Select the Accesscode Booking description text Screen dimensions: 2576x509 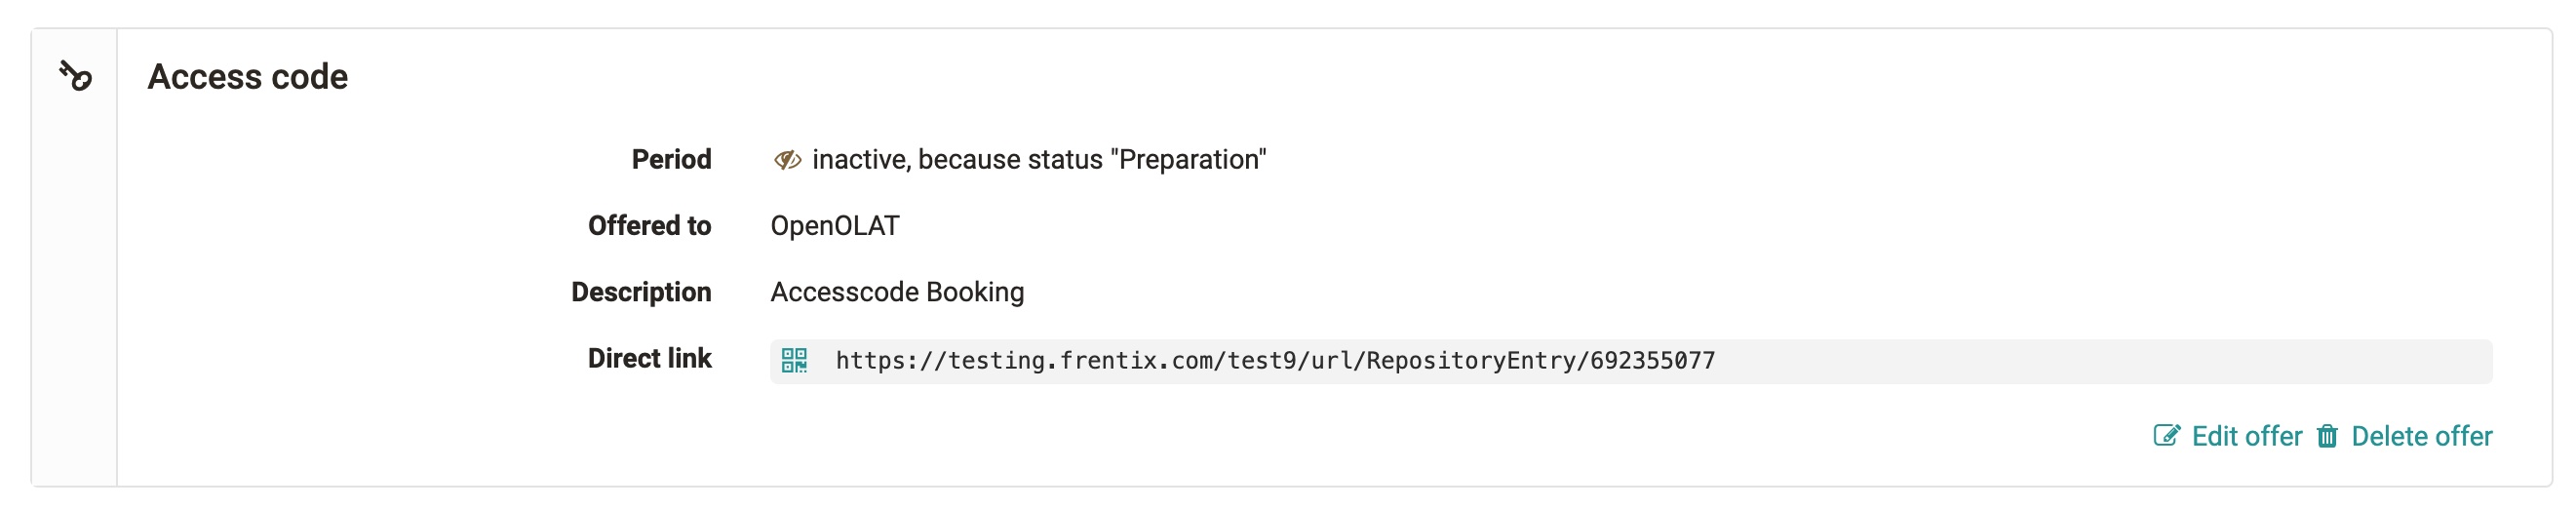pos(897,292)
